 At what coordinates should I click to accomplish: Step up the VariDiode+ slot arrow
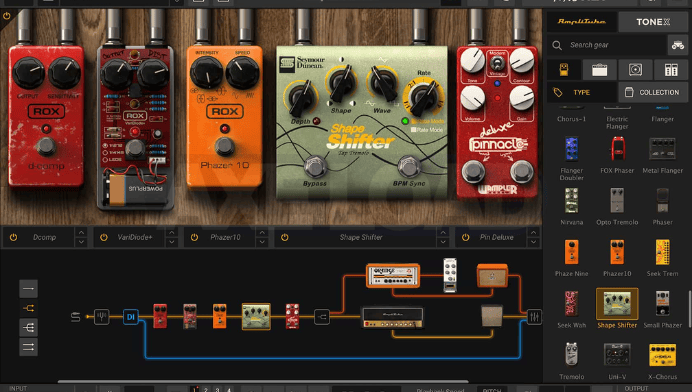[172, 233]
